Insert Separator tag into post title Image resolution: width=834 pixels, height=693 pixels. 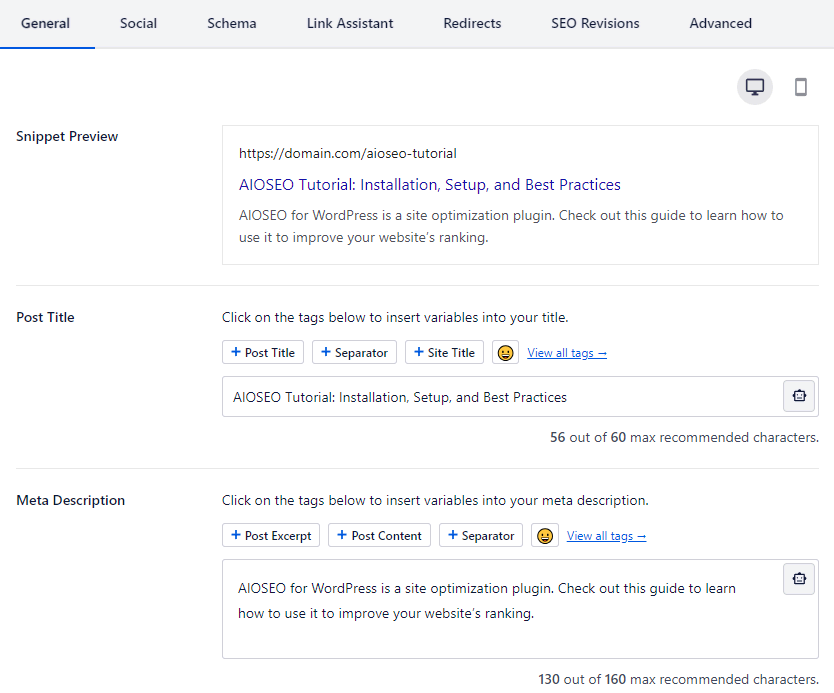pyautogui.click(x=354, y=353)
